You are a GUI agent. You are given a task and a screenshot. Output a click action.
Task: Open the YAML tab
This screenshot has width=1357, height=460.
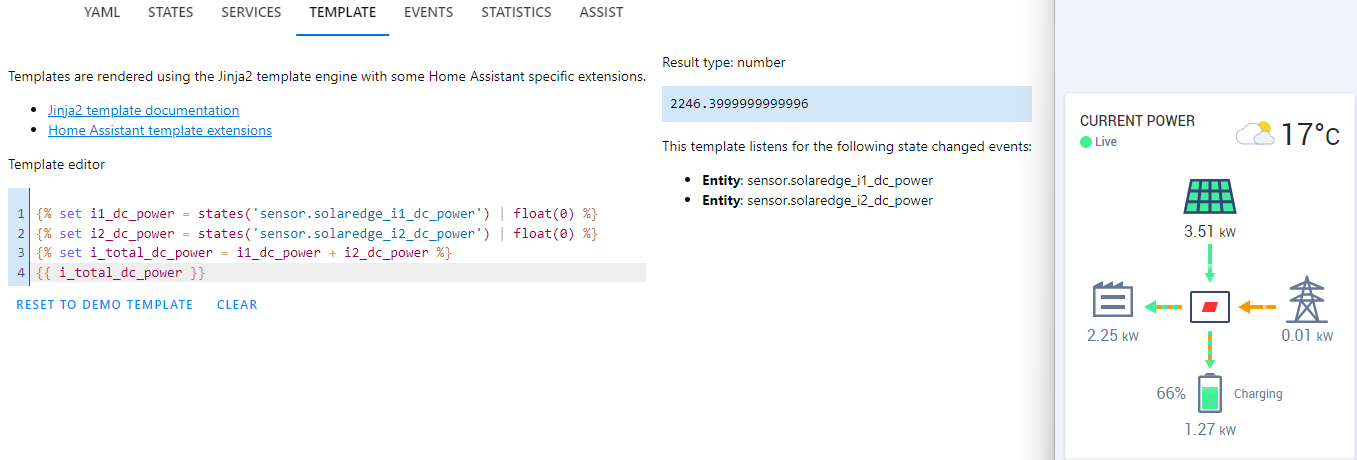(102, 13)
